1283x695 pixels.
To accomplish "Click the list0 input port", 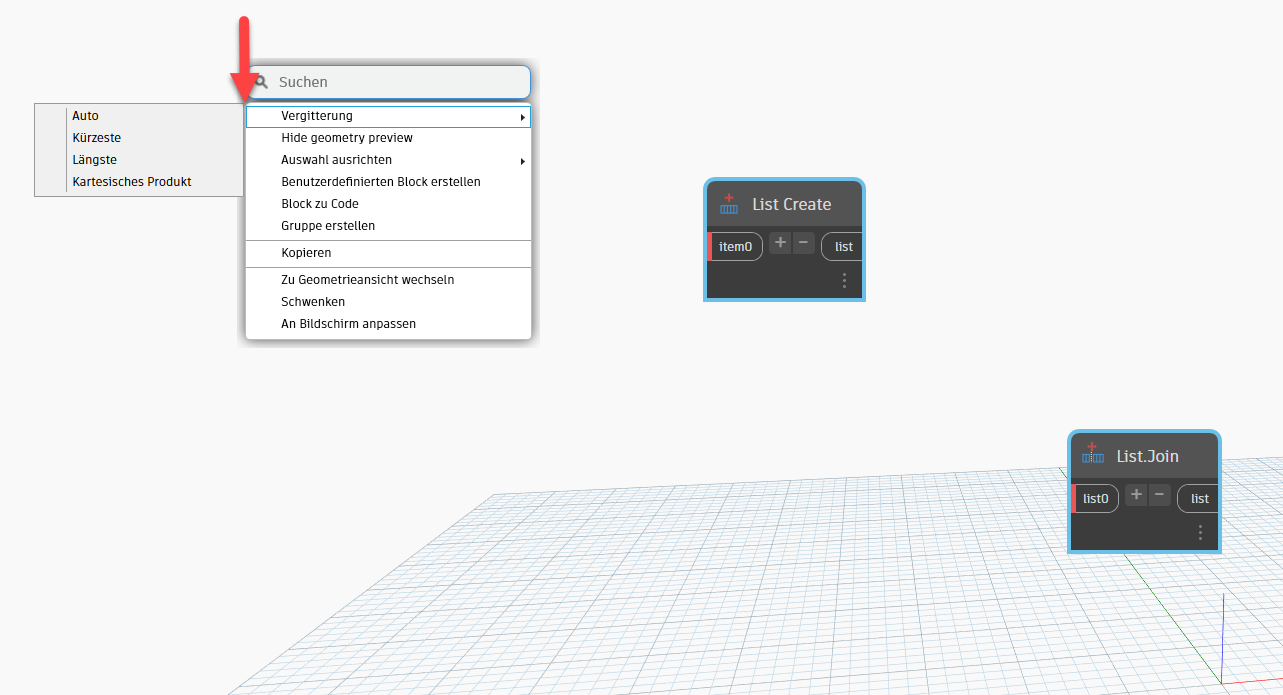I will click(x=1096, y=498).
